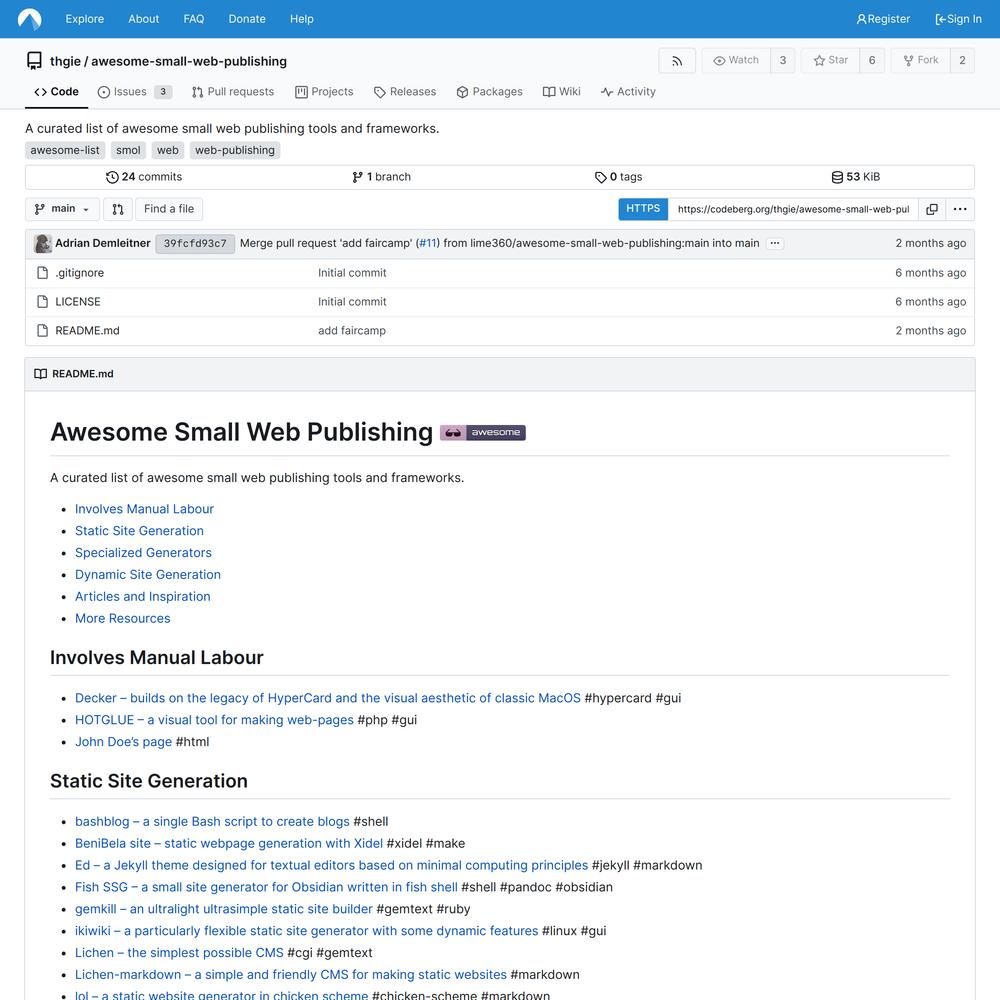Image resolution: width=1000 pixels, height=1000 pixels.
Task: Open the HOTGLUE visual tool link
Action: click(x=214, y=720)
